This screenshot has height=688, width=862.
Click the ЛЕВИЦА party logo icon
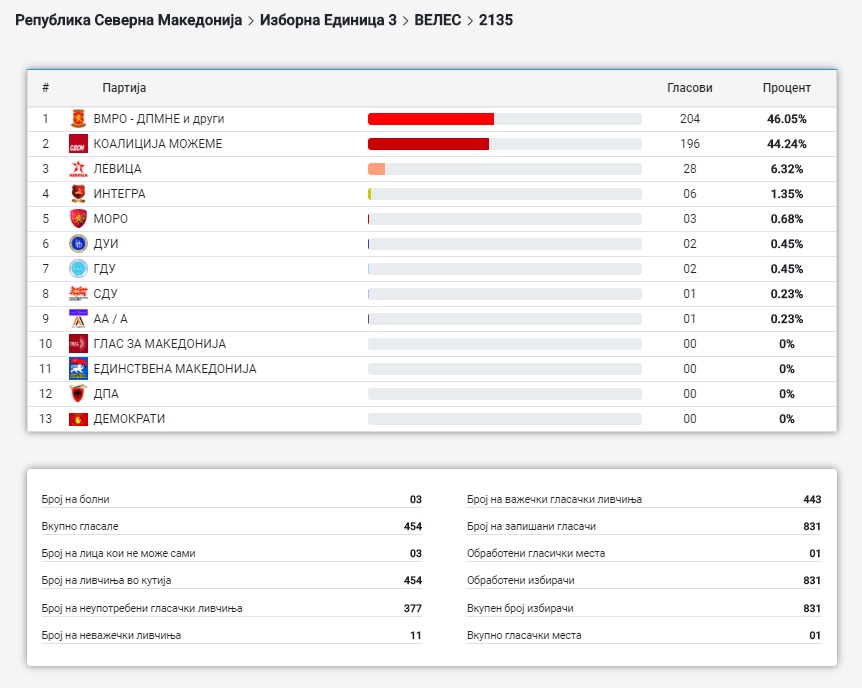(x=78, y=169)
